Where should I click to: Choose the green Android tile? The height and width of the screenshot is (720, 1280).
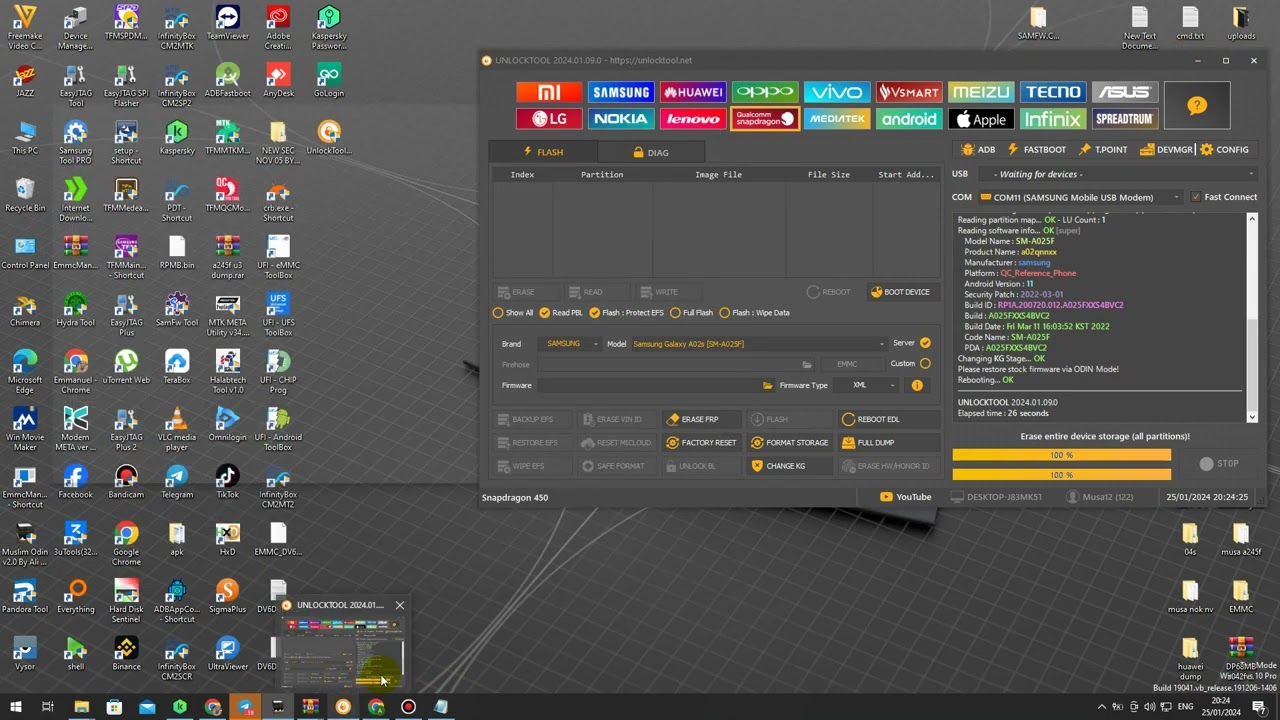point(909,119)
